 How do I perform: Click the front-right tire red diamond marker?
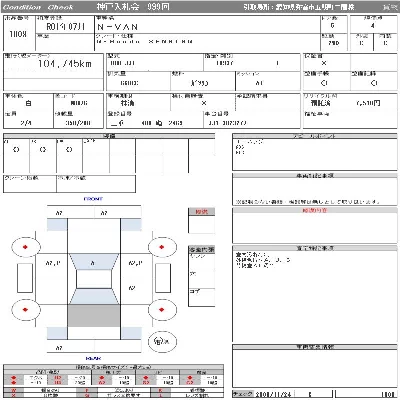[162, 247]
